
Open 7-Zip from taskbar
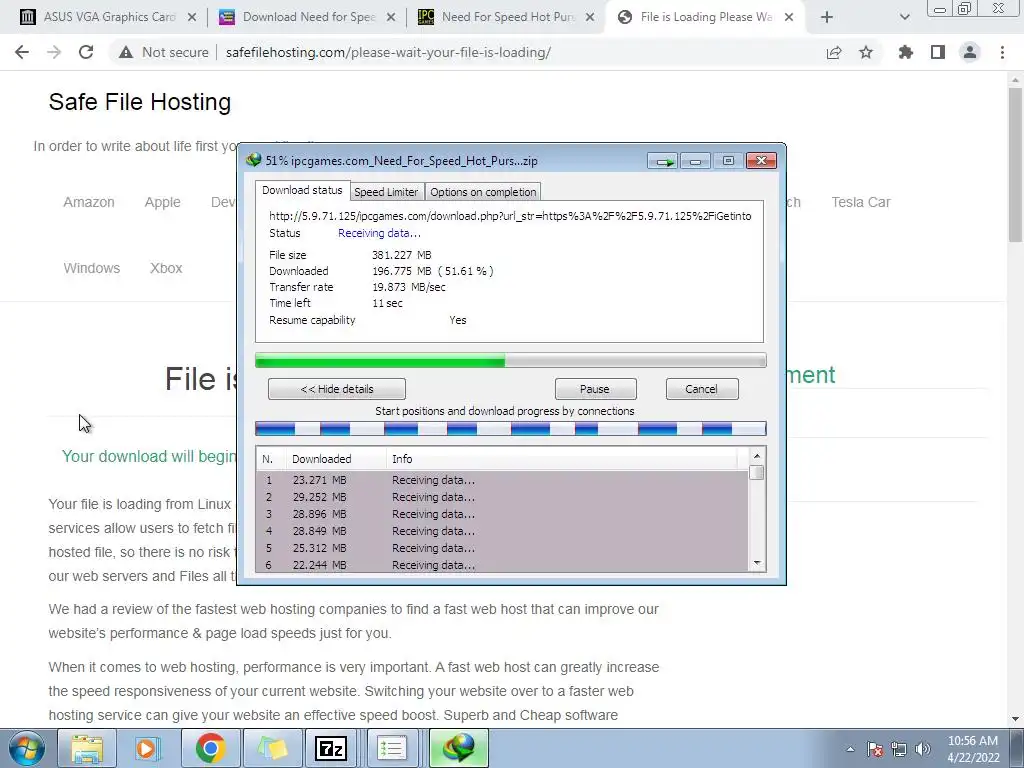coord(330,748)
